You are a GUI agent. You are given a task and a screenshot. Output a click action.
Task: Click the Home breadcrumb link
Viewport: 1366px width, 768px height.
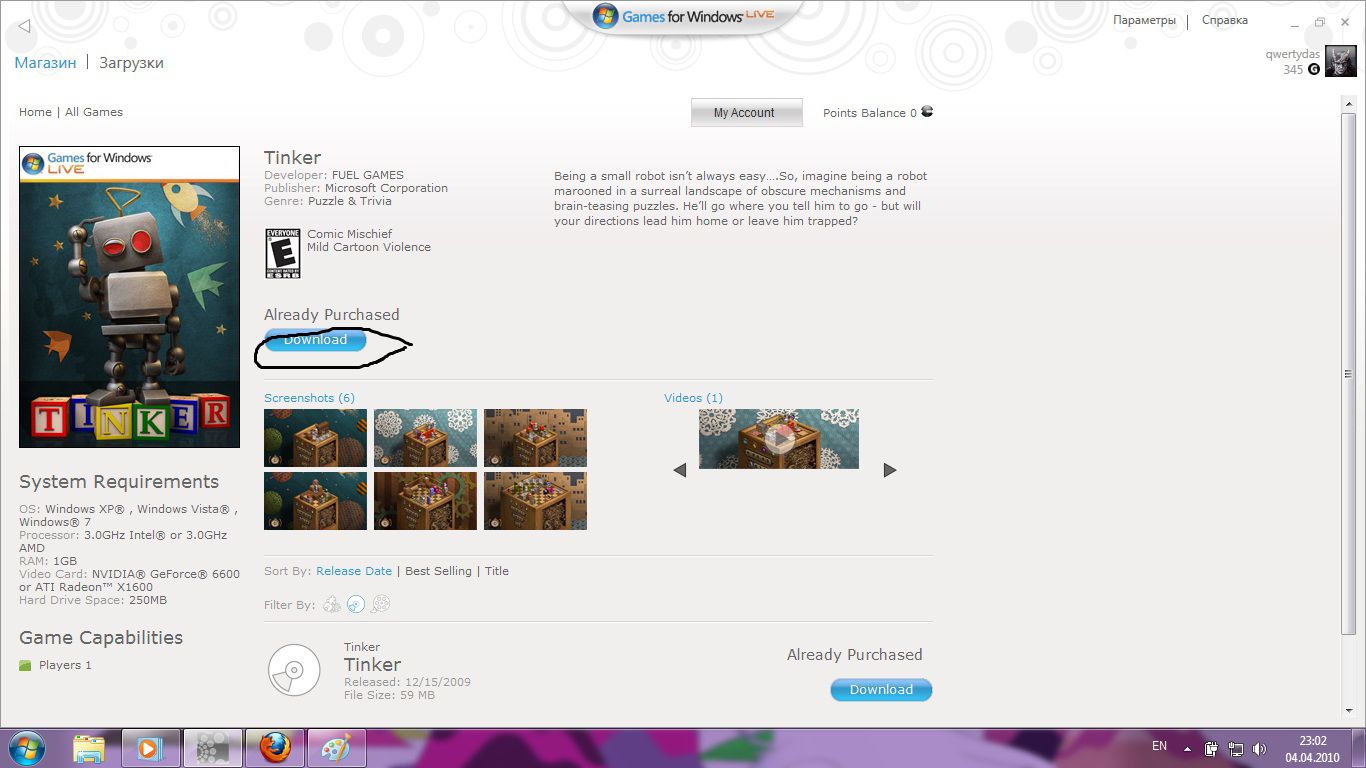[x=35, y=112]
